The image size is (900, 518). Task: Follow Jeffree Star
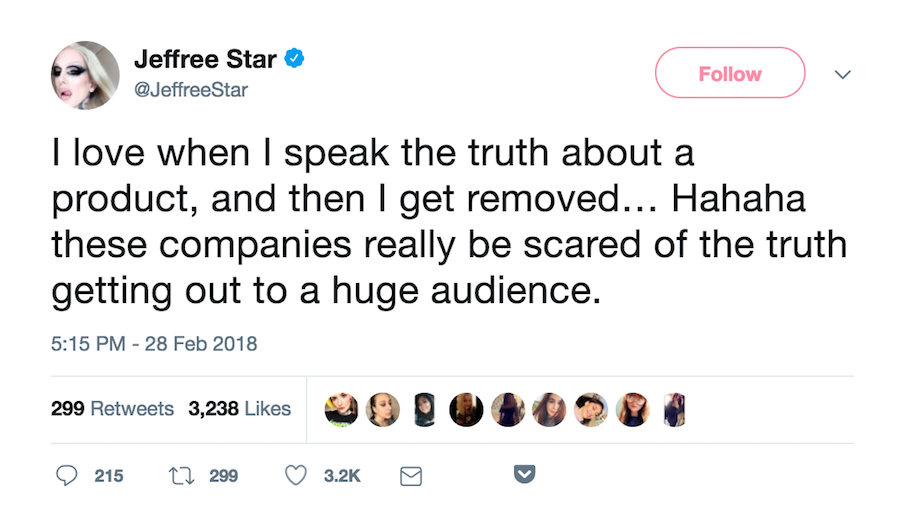[x=729, y=73]
